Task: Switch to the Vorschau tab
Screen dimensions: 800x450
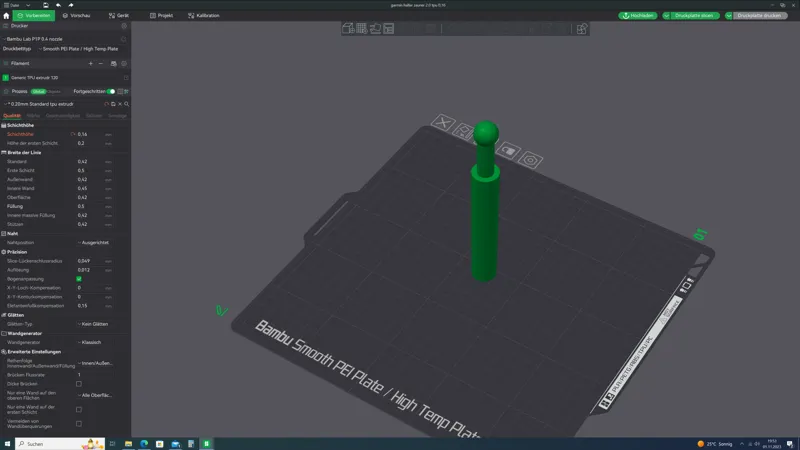Action: point(77,16)
